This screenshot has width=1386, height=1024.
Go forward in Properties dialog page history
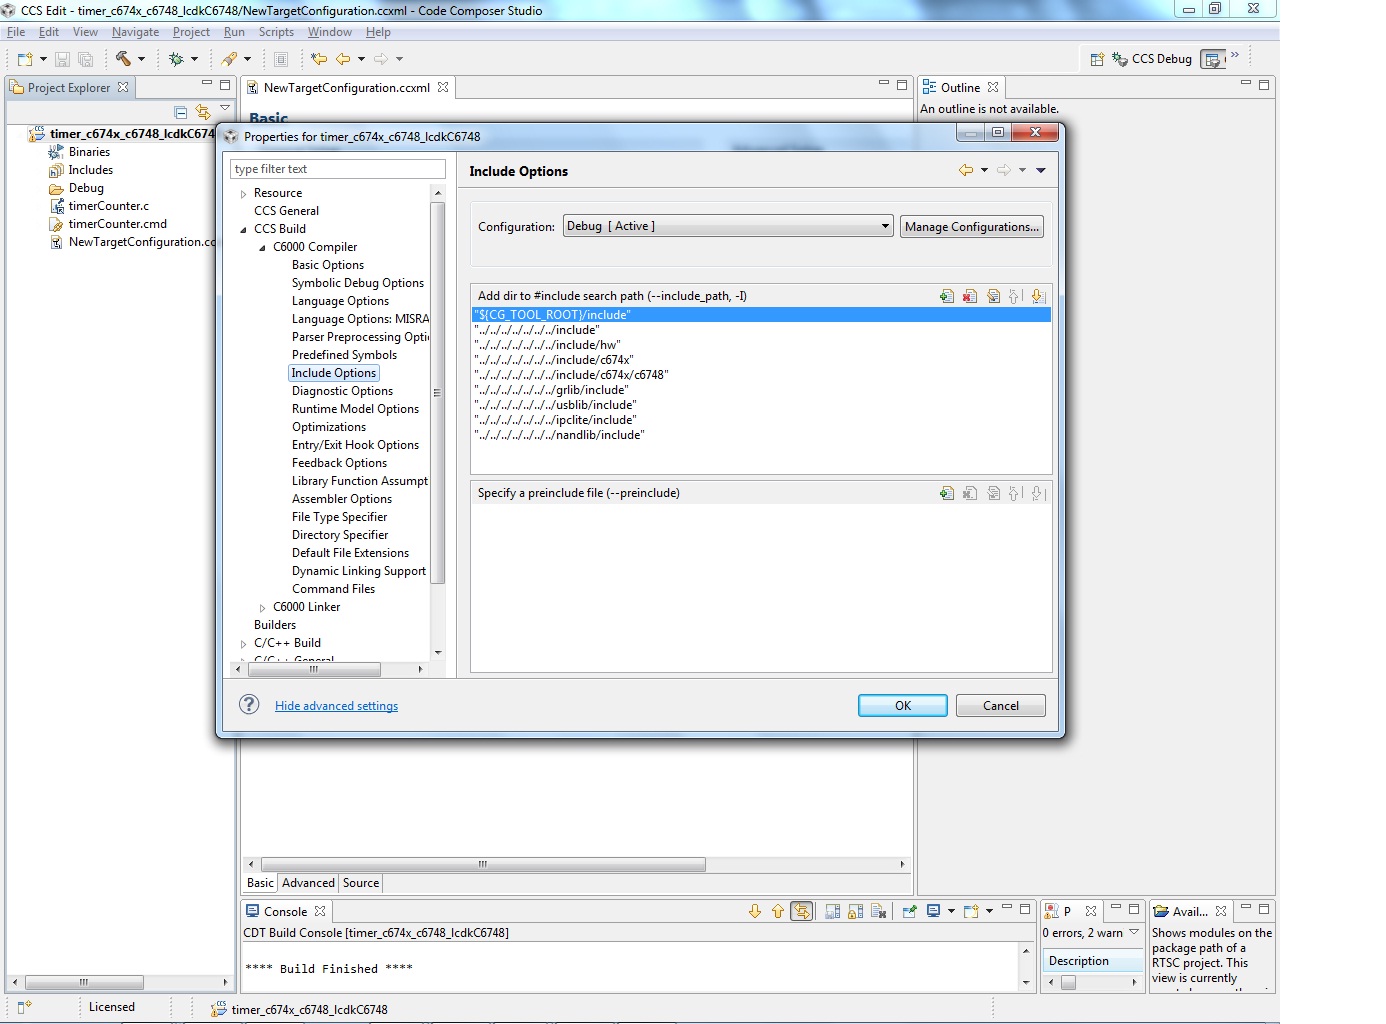click(x=1004, y=170)
